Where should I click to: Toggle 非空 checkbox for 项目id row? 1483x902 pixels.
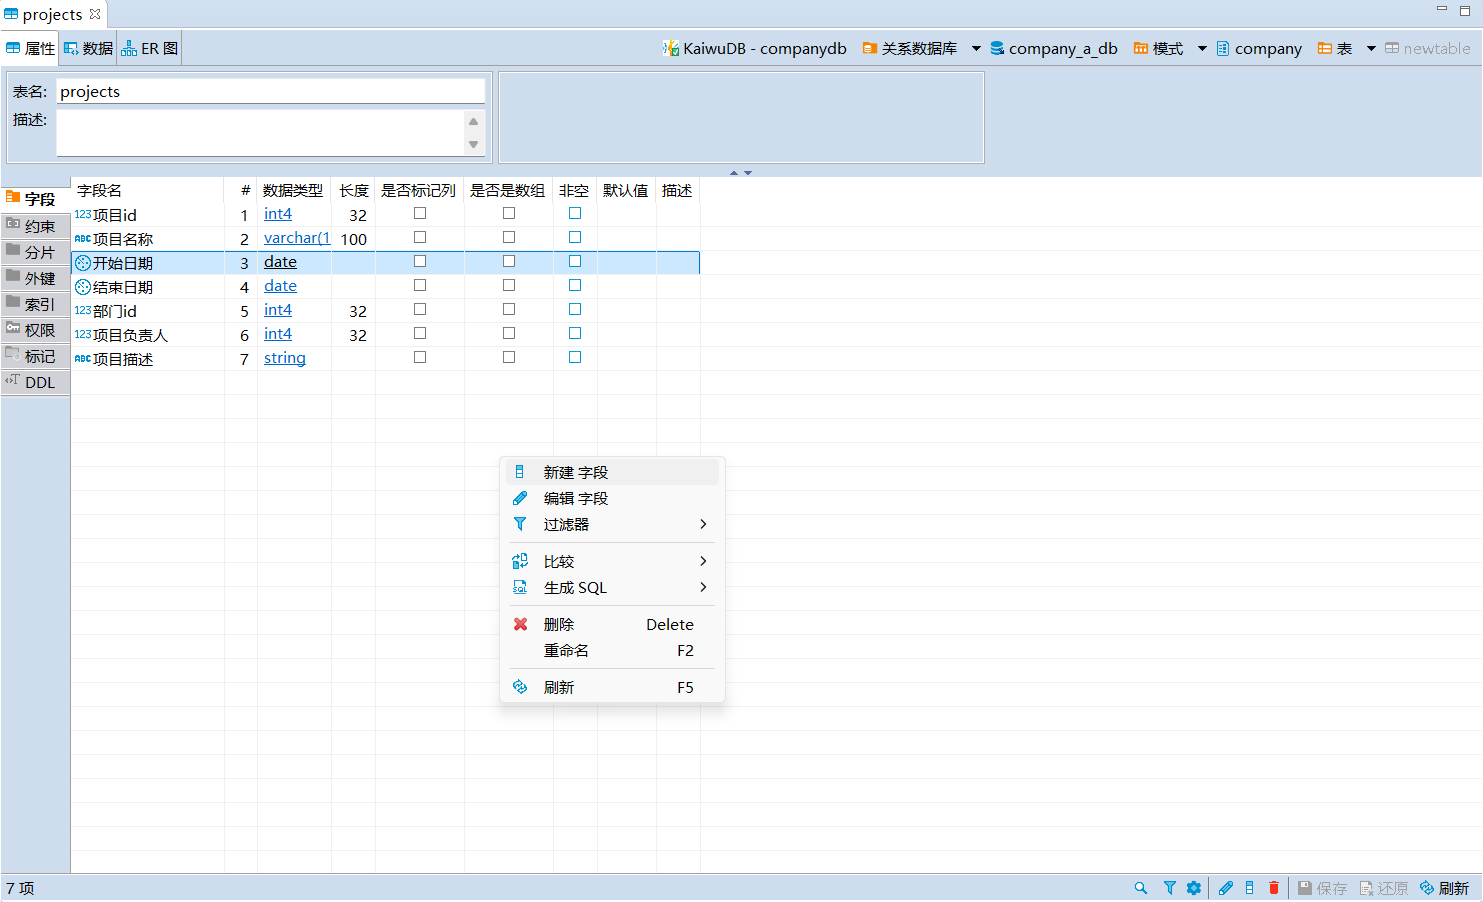[575, 213]
